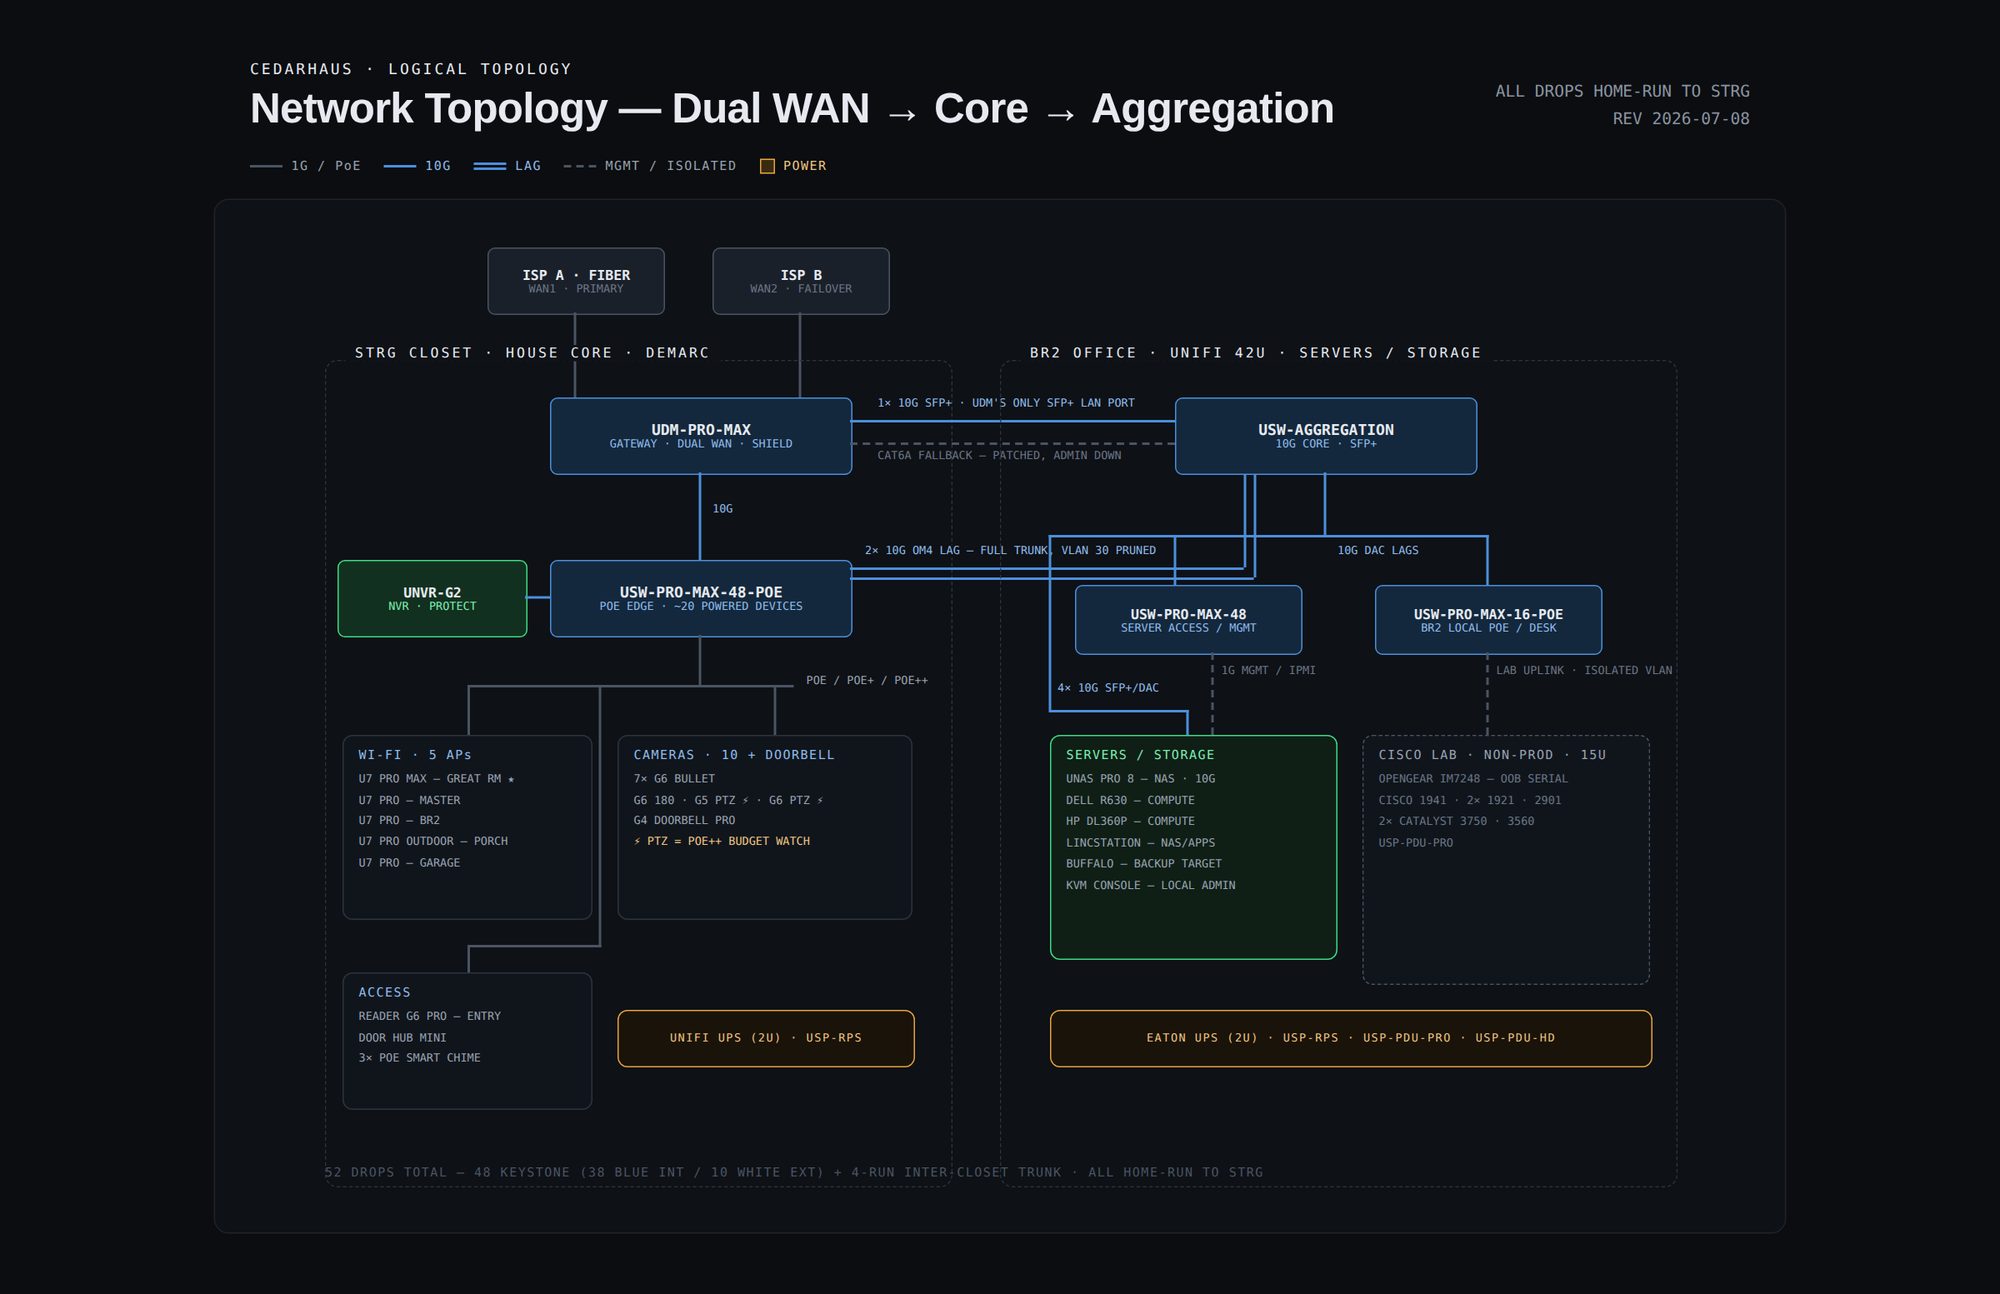Click the PTZ = POE++ BUDGET WATCH warning

pyautogui.click(x=722, y=842)
